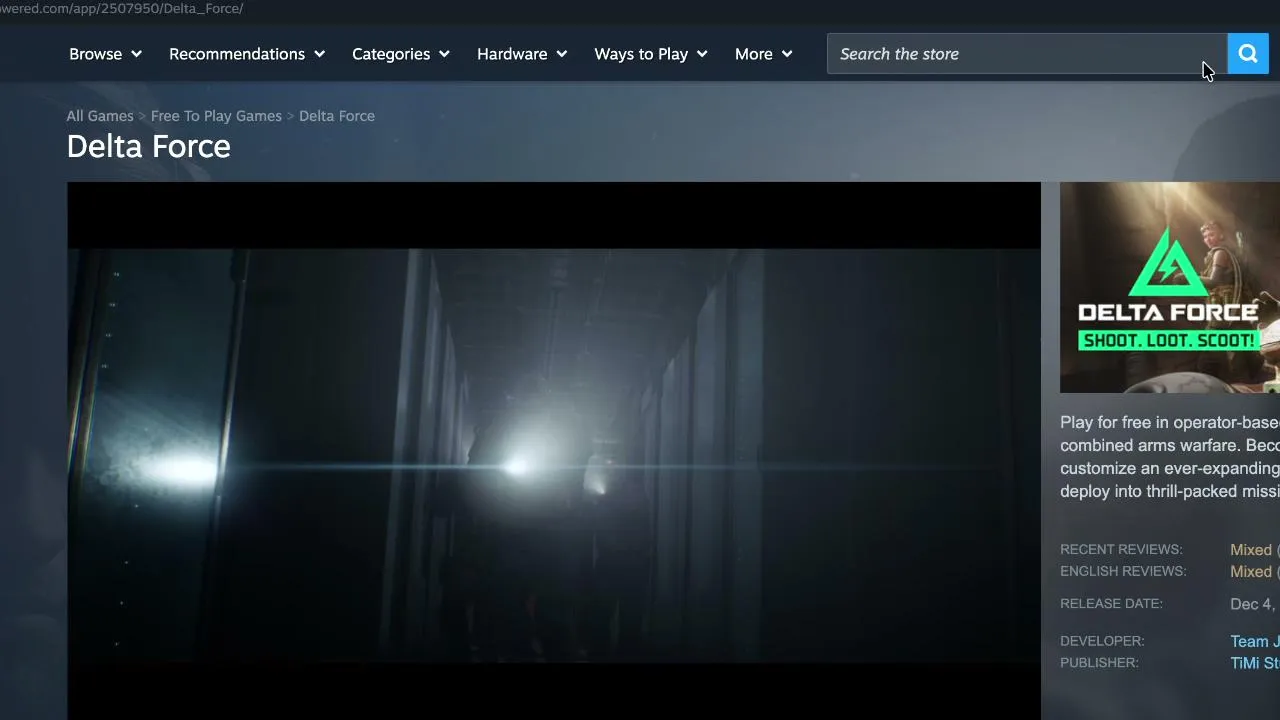The image size is (1280, 720).
Task: Open the Browse menu
Action: 105,54
